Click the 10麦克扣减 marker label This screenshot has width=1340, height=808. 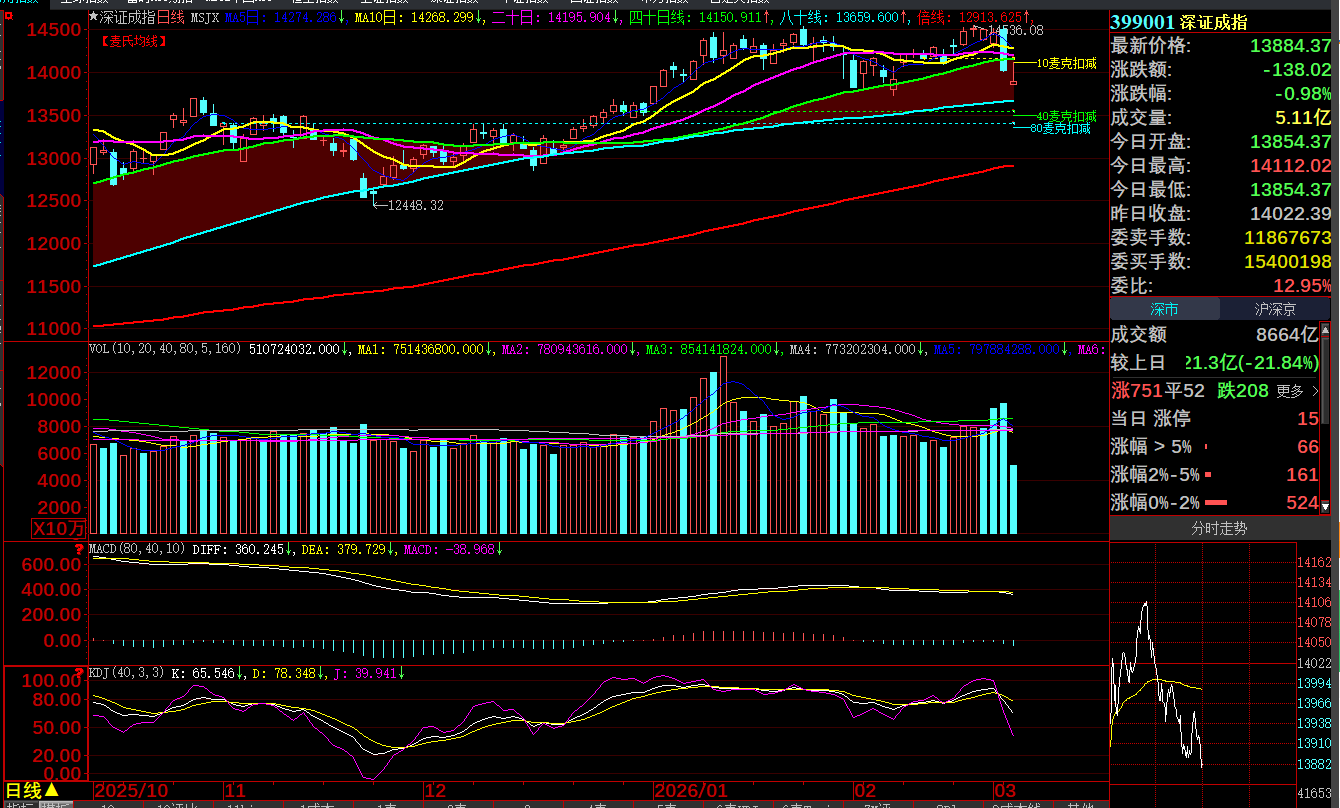[x=1066, y=63]
